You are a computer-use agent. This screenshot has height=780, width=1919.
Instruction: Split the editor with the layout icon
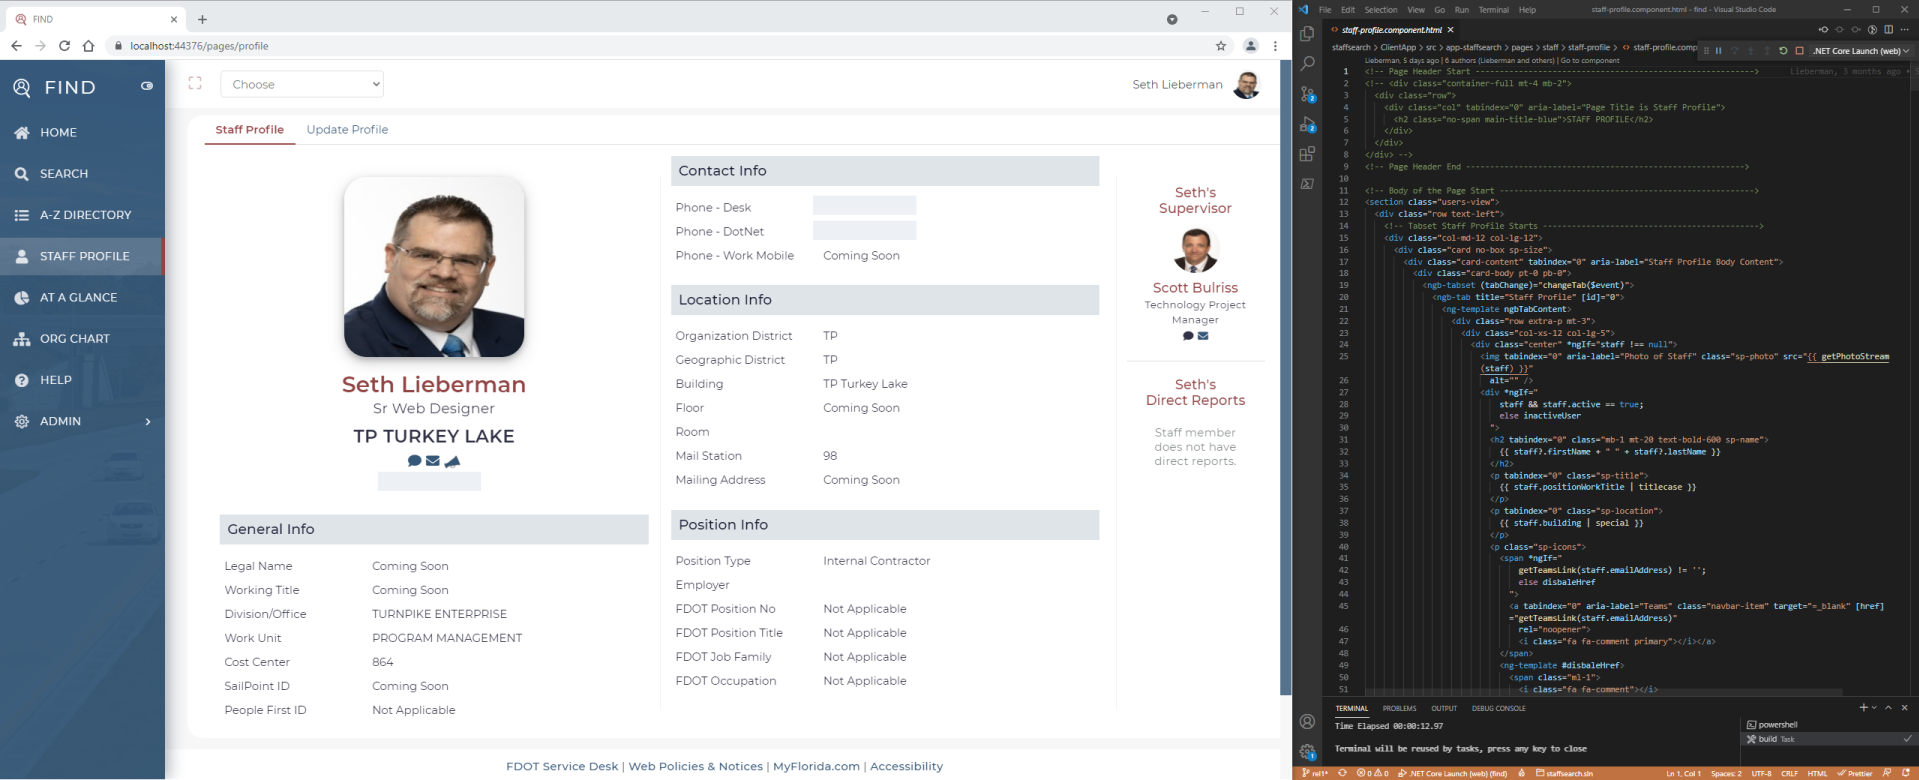pos(1888,30)
